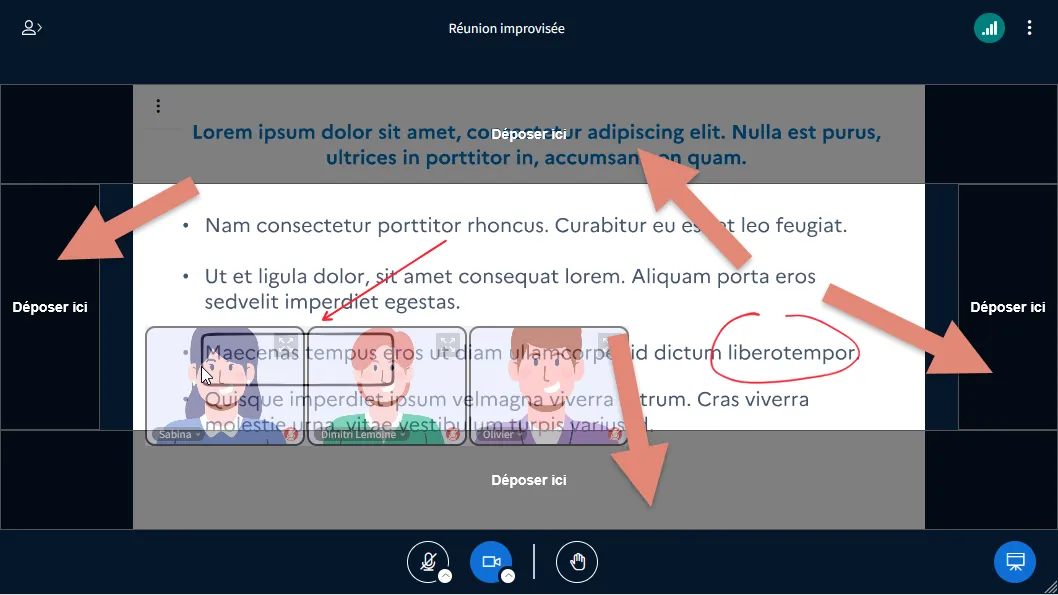Open the webcam settings chevron menu
Viewport: 1058px width, 595px height.
(508, 576)
